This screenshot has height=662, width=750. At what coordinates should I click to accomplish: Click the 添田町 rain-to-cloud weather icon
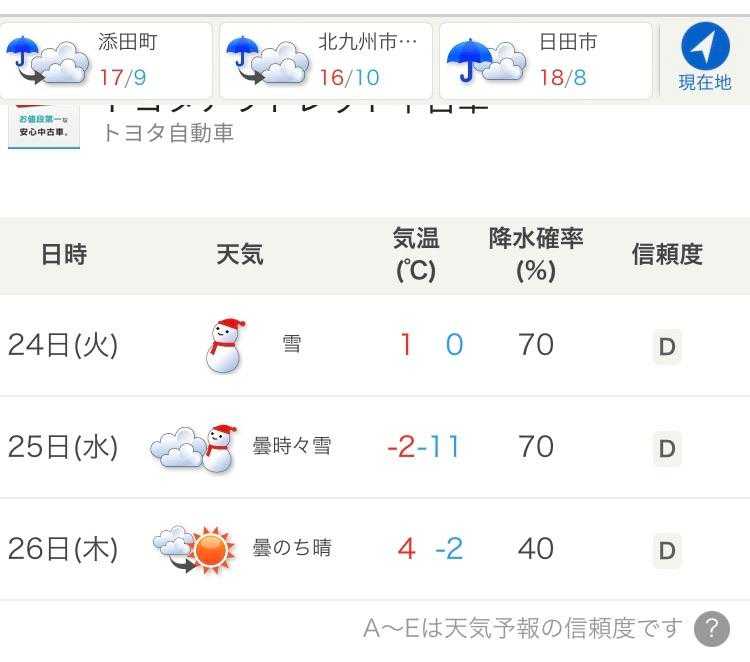[x=49, y=62]
